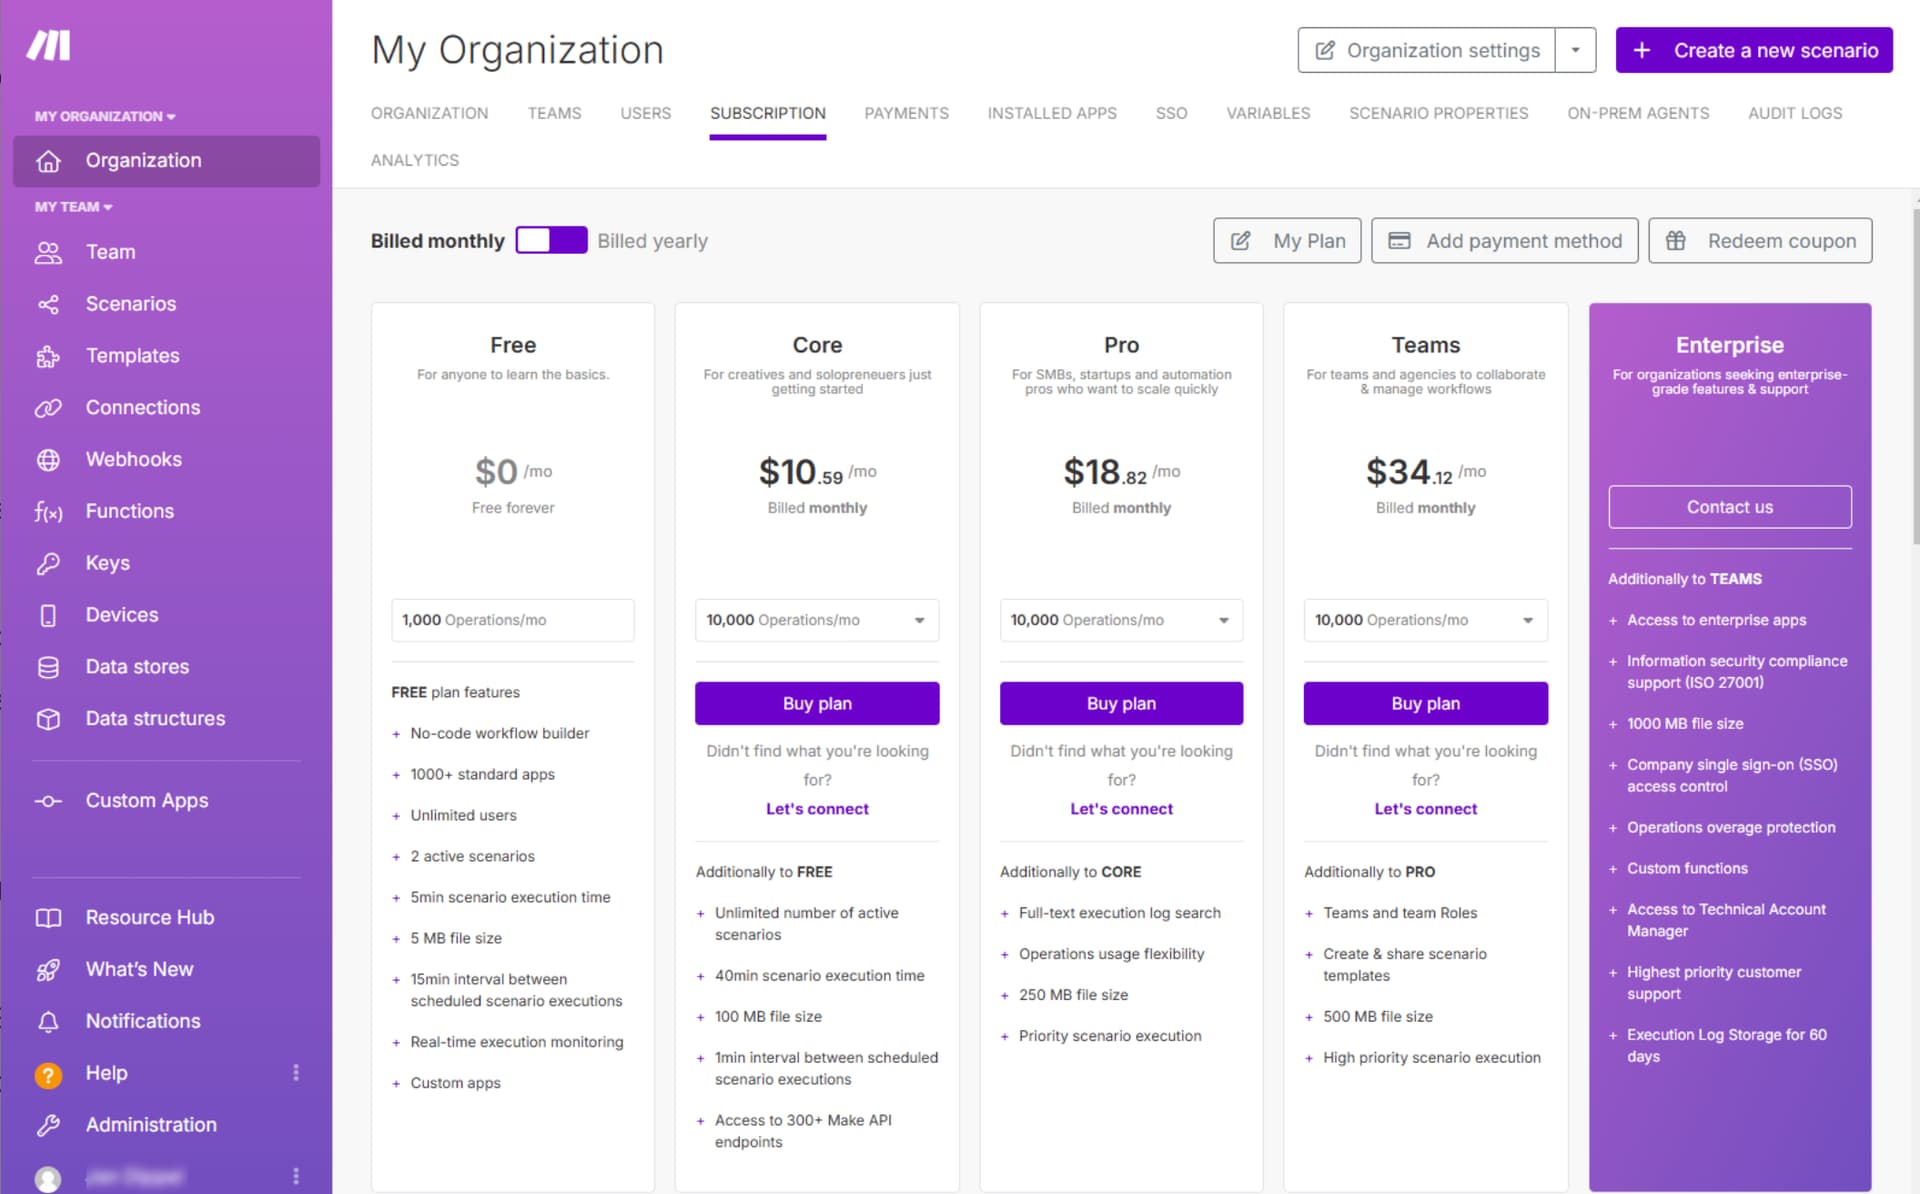Open the Teams plan operations dropdown
The width and height of the screenshot is (1920, 1194).
coord(1425,620)
